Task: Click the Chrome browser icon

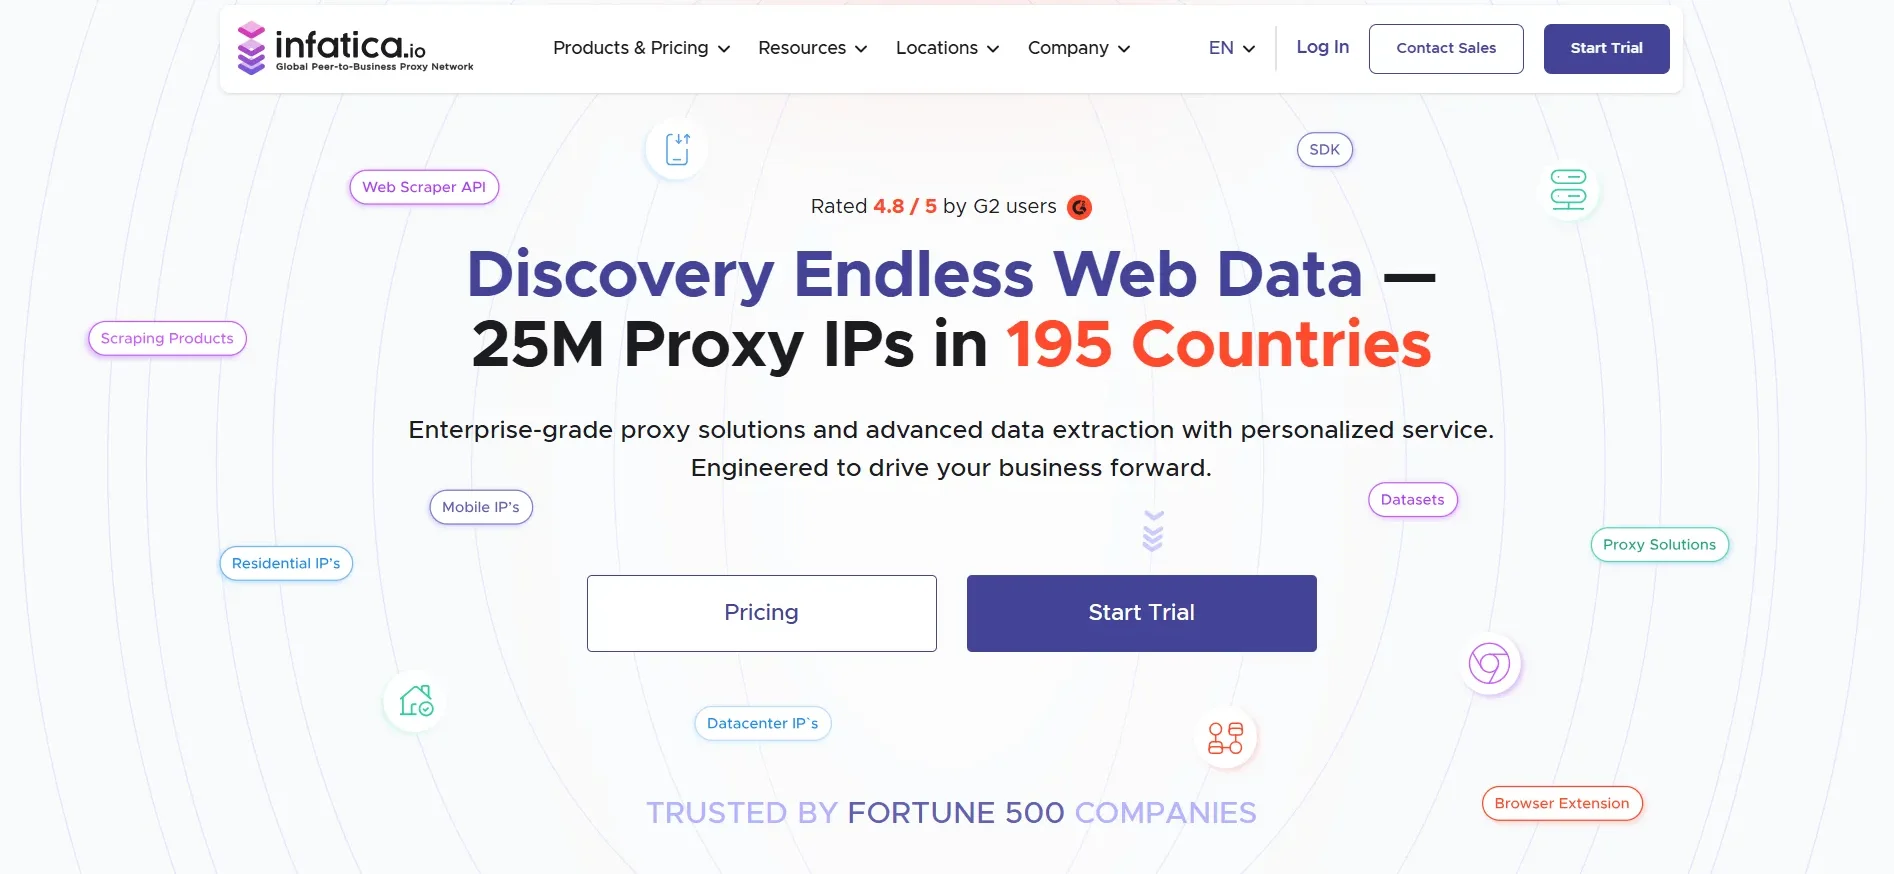Action: click(x=1489, y=662)
